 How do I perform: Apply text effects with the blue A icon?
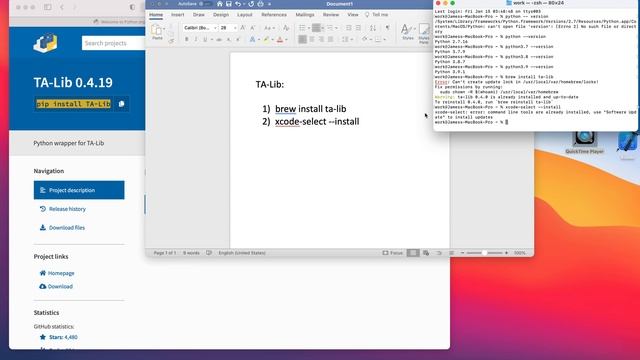[x=252, y=40]
